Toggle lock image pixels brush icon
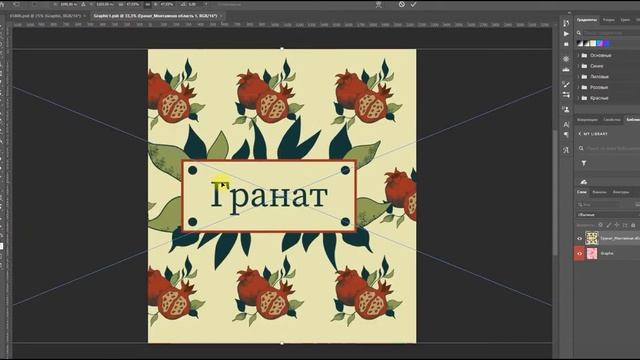This screenshot has height=360, width=640. click(x=609, y=225)
